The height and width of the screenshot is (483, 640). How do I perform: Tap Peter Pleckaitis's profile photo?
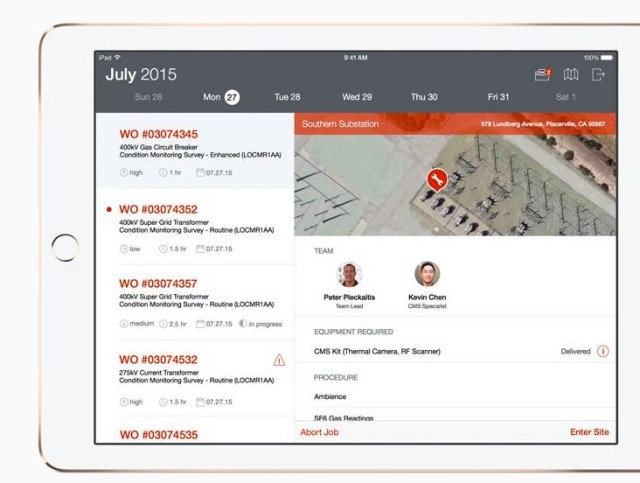349,274
